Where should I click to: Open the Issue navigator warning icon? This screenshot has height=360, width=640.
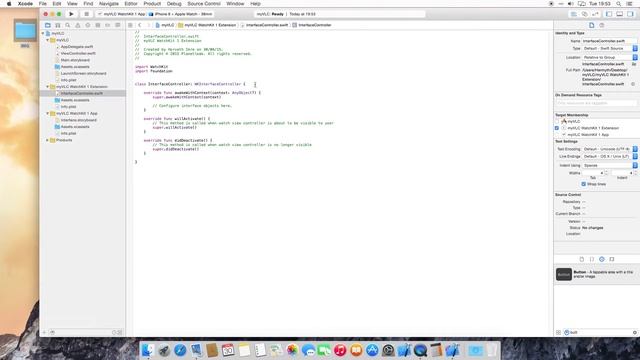point(78,25)
